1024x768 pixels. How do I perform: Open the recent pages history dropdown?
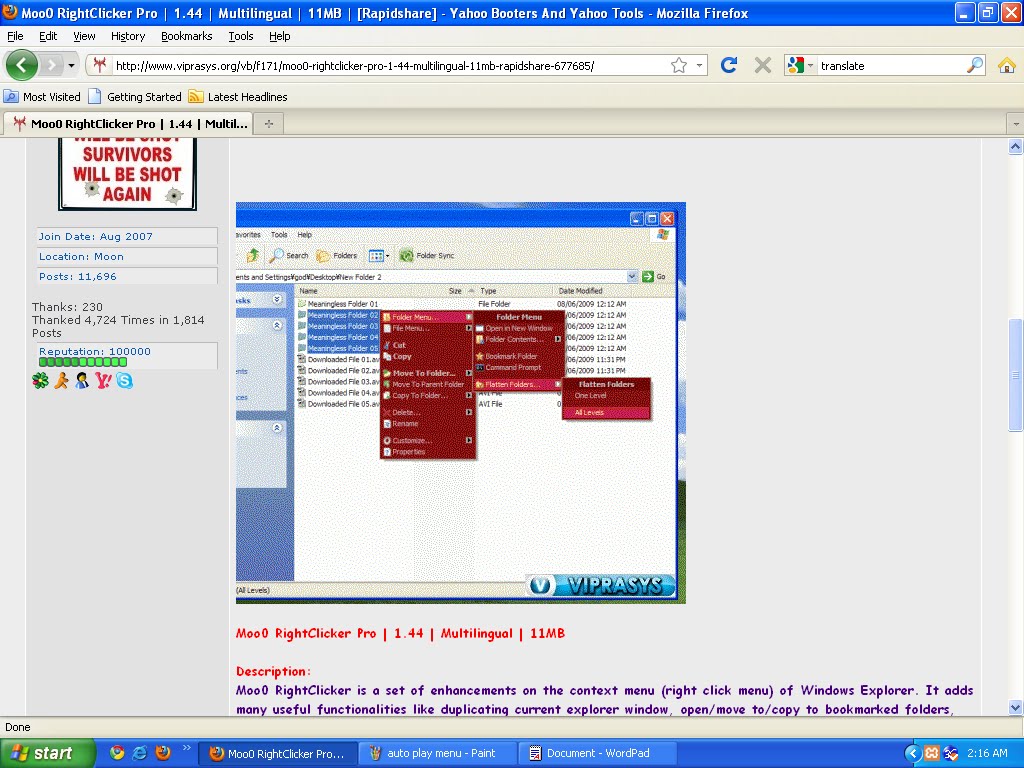pos(71,65)
